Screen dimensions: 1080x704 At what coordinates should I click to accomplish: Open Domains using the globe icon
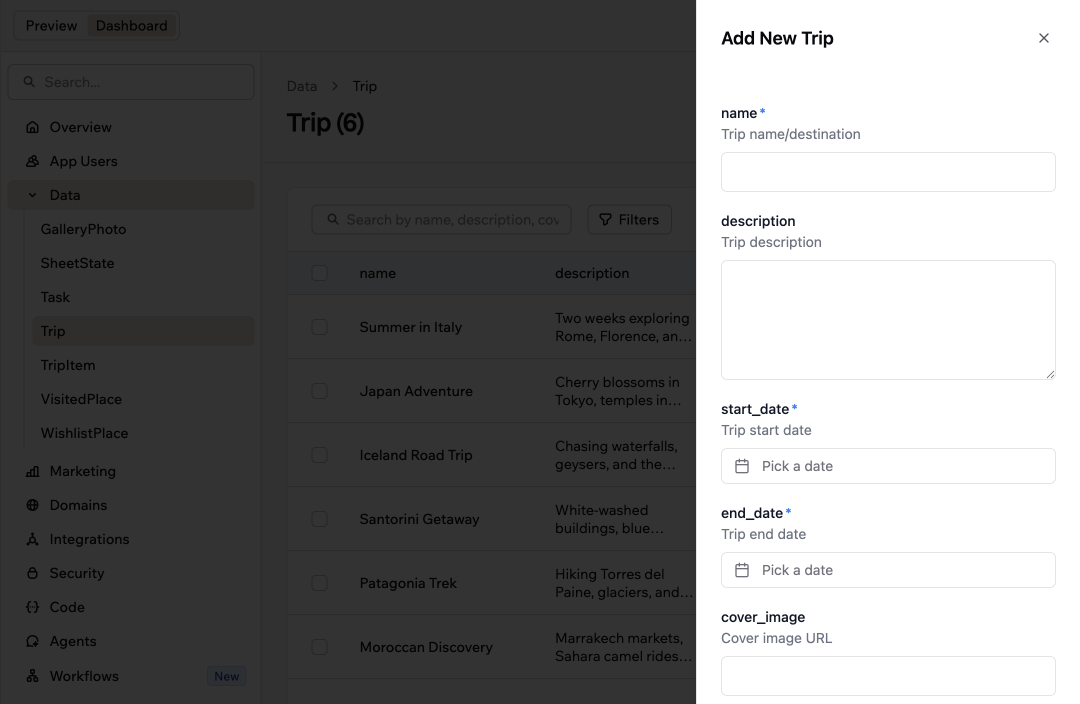[32, 505]
